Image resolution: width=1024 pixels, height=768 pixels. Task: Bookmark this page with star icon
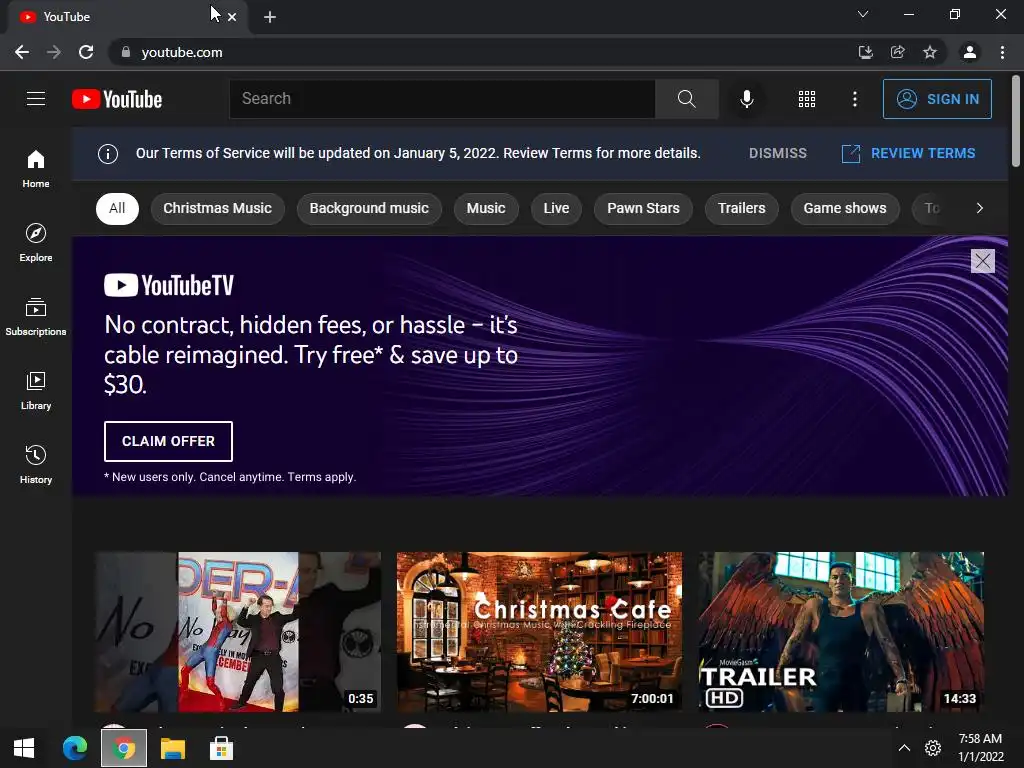(x=930, y=52)
